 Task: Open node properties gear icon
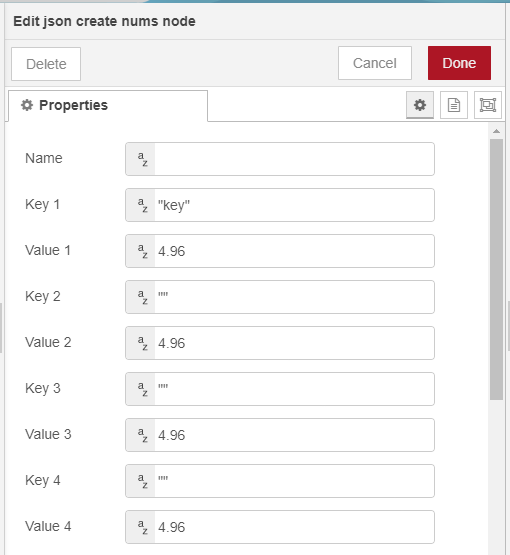click(x=420, y=105)
